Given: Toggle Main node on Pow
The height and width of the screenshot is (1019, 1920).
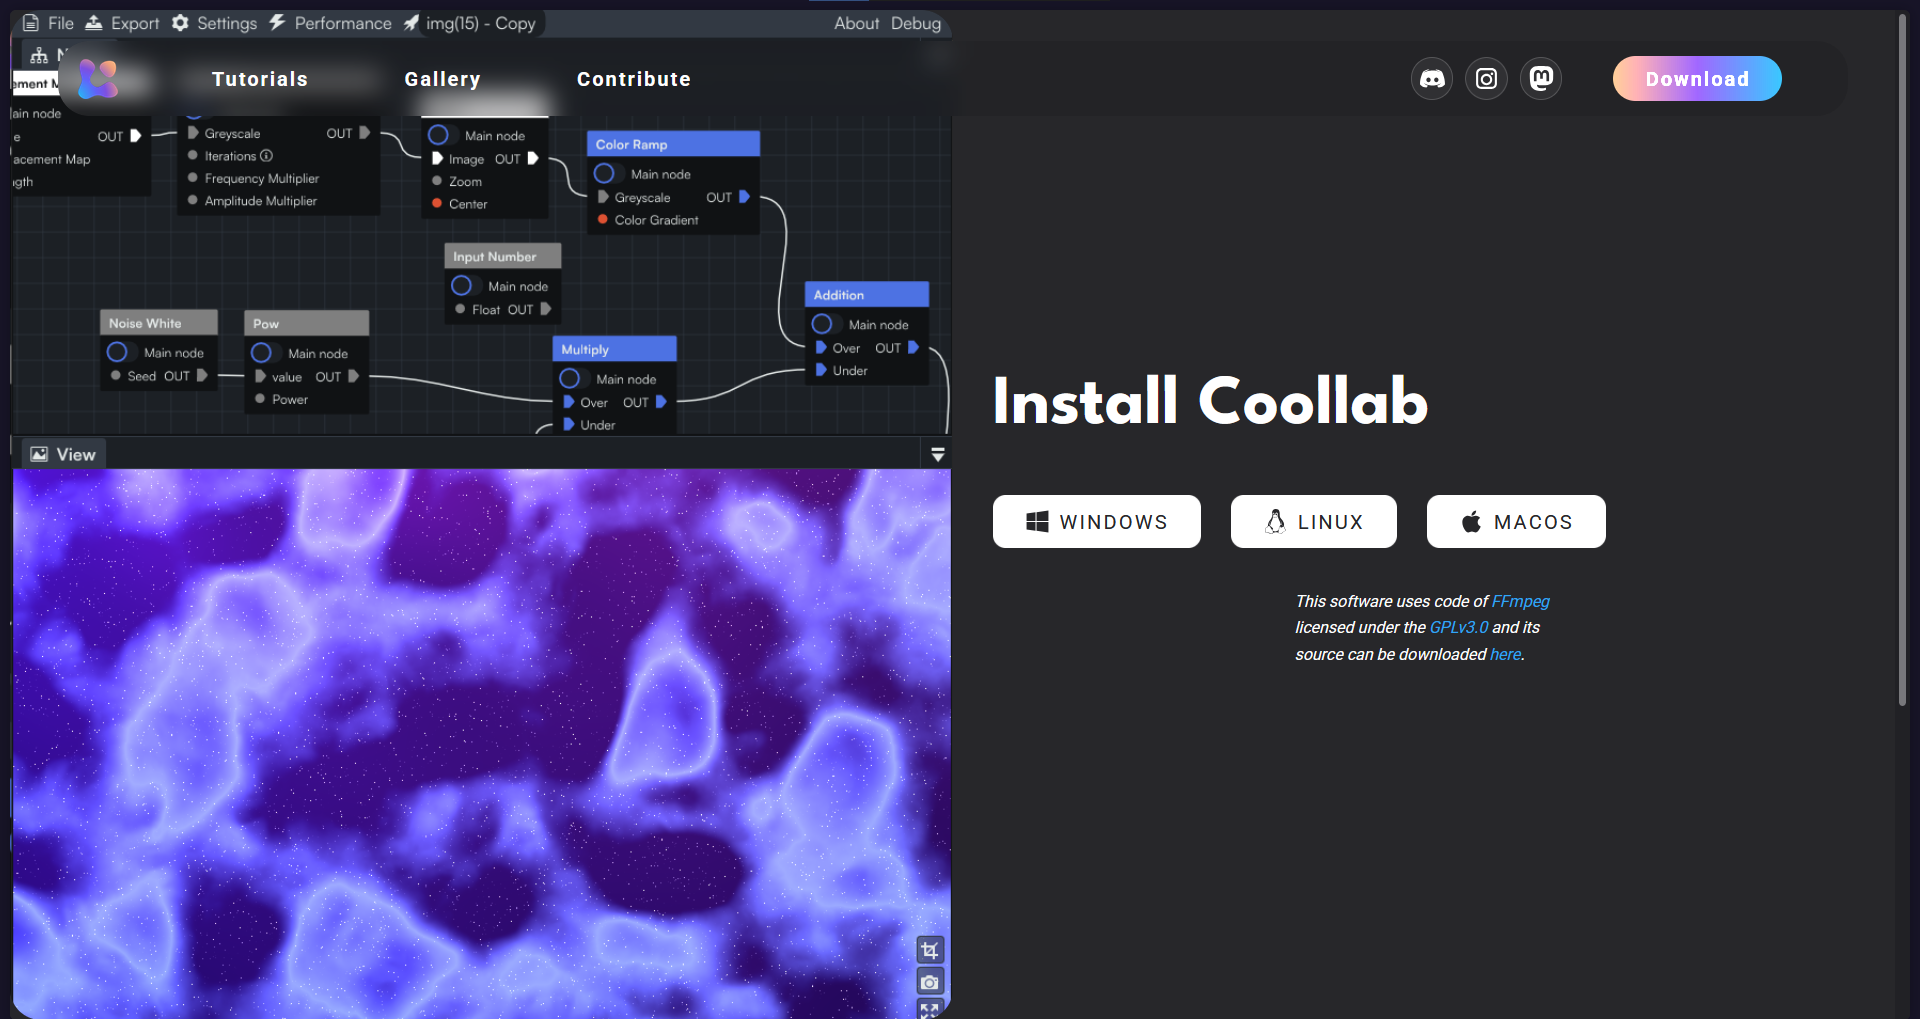Looking at the screenshot, I should point(261,353).
